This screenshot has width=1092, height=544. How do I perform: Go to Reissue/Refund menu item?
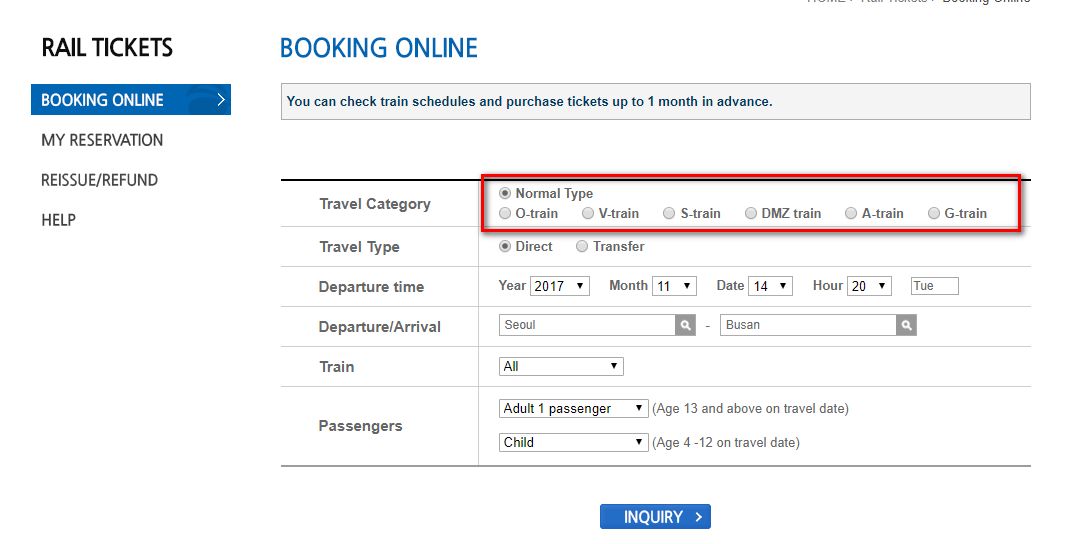click(x=99, y=180)
